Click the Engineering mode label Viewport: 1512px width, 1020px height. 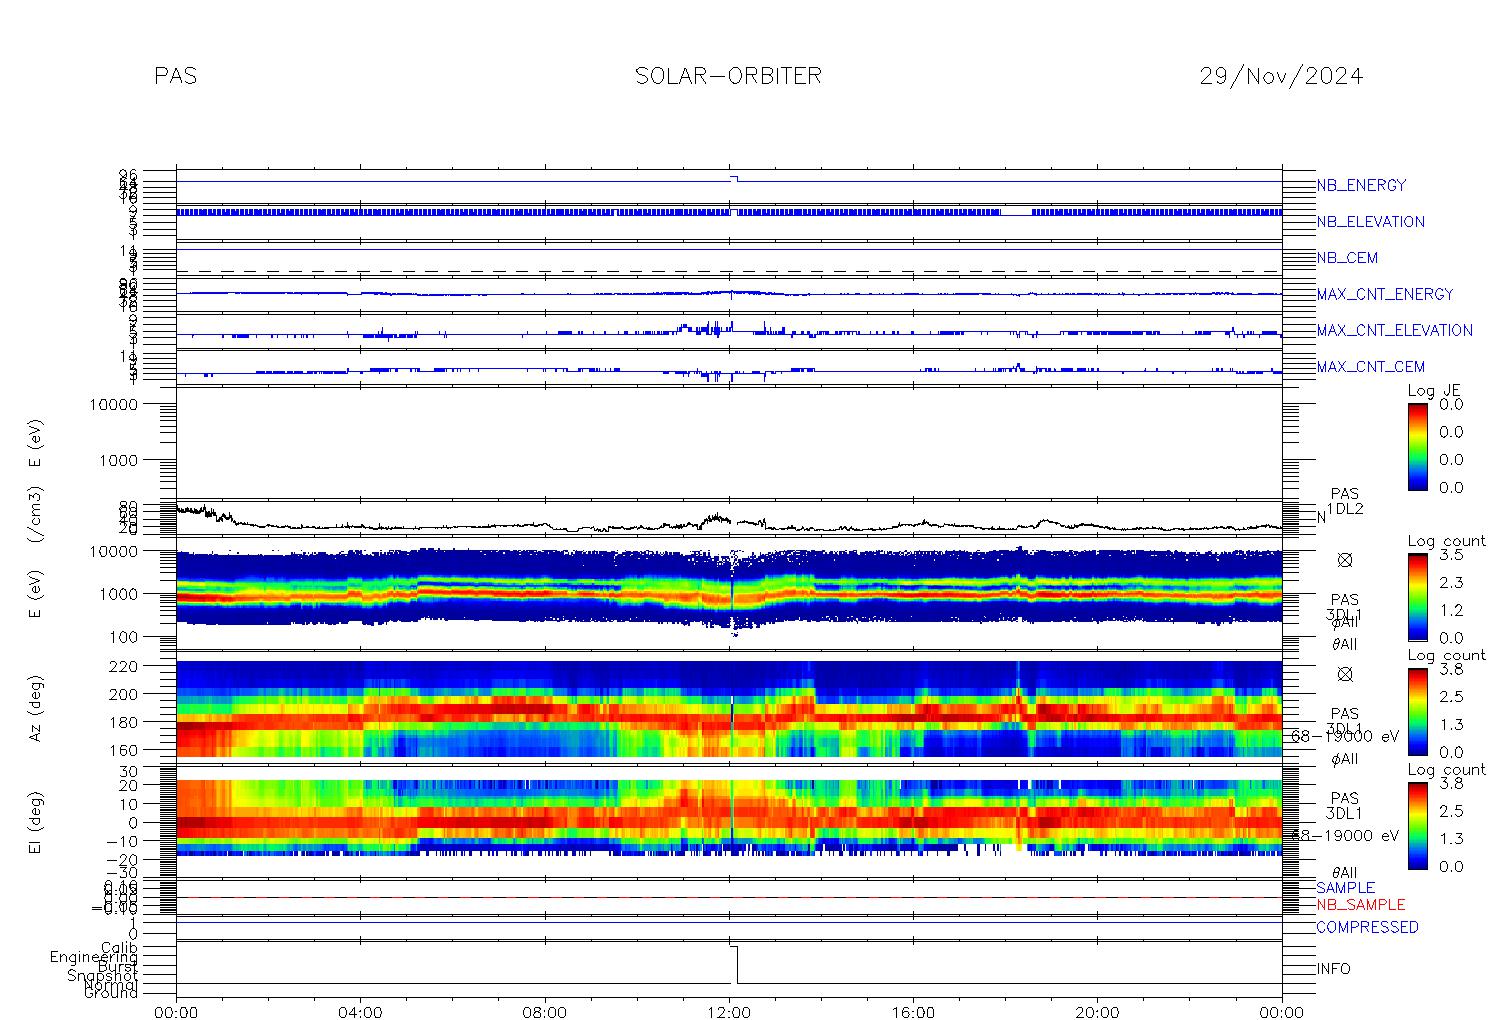coord(94,957)
